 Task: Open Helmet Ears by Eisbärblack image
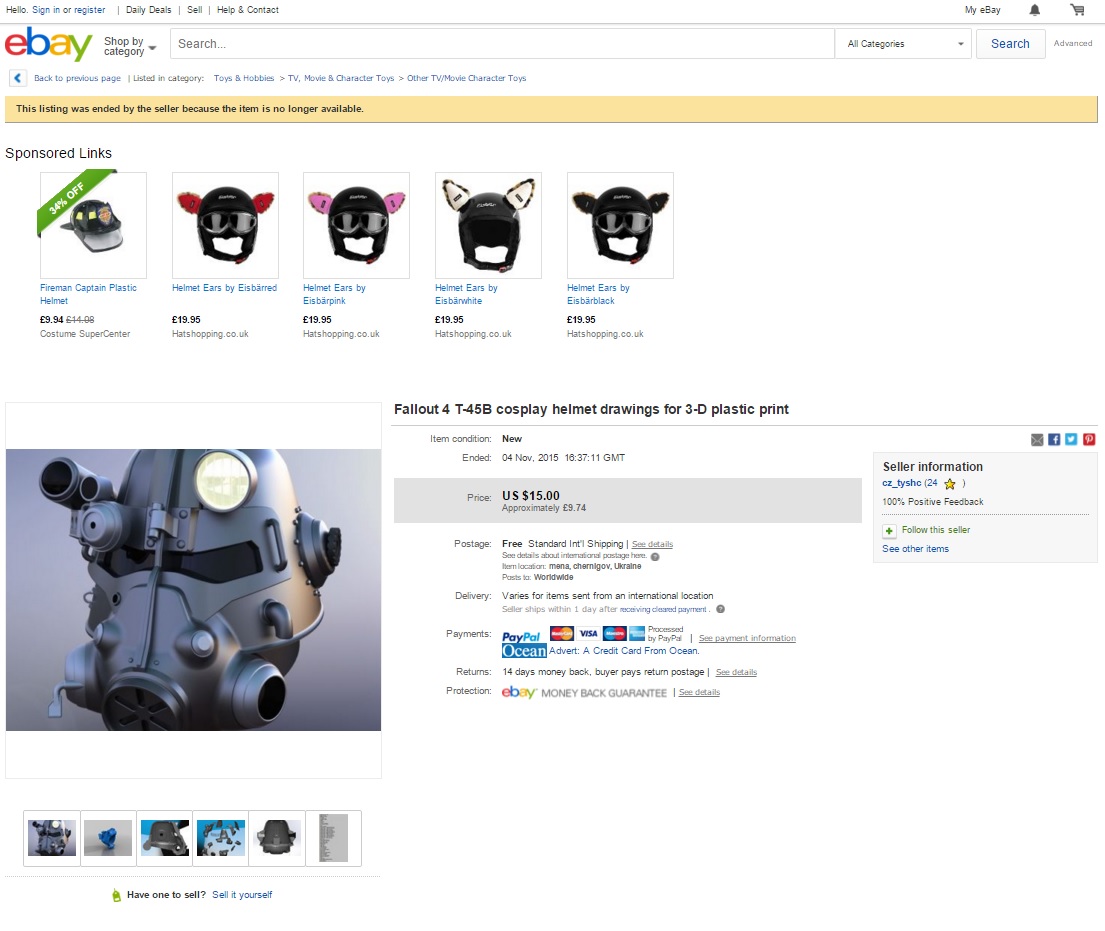[x=620, y=226]
